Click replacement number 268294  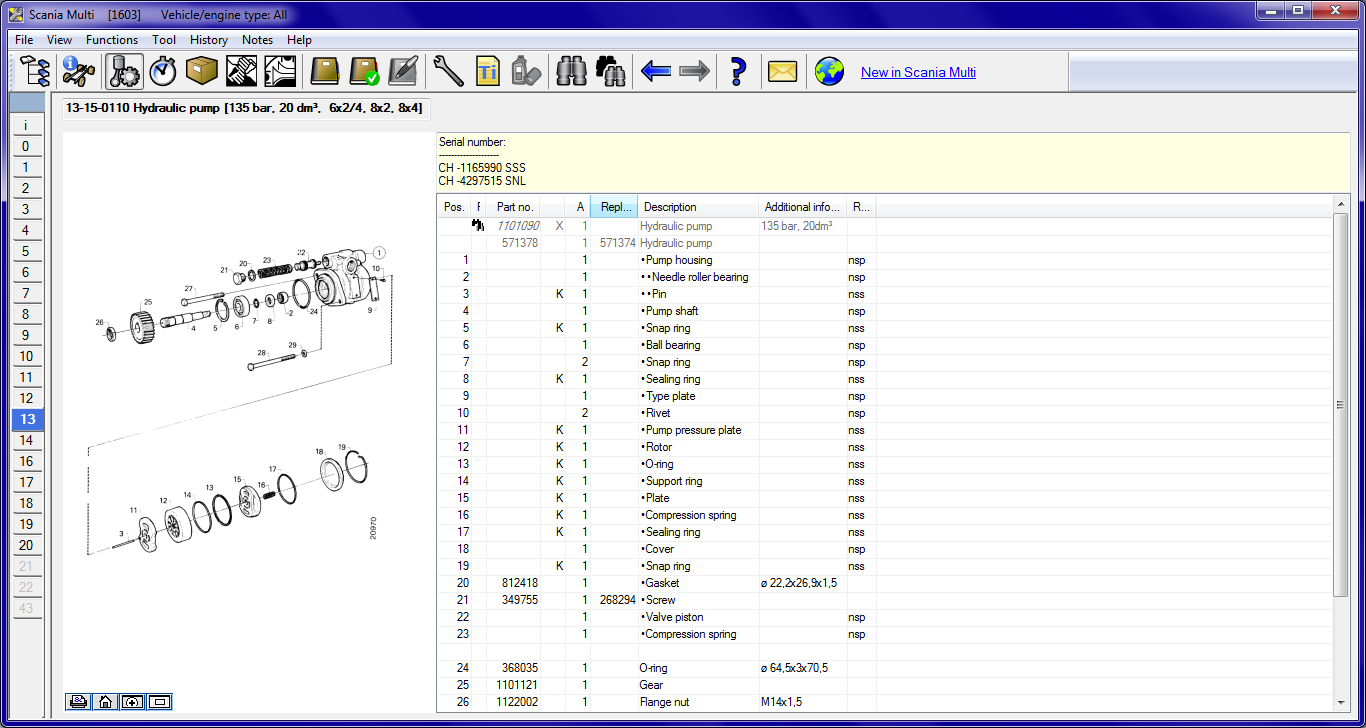(617, 600)
